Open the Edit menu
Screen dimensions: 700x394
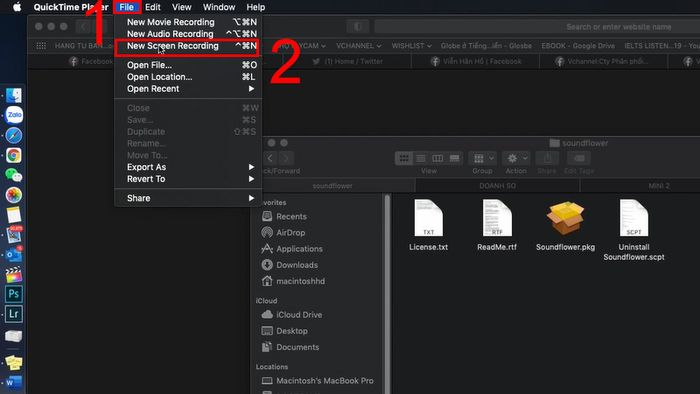tap(153, 7)
